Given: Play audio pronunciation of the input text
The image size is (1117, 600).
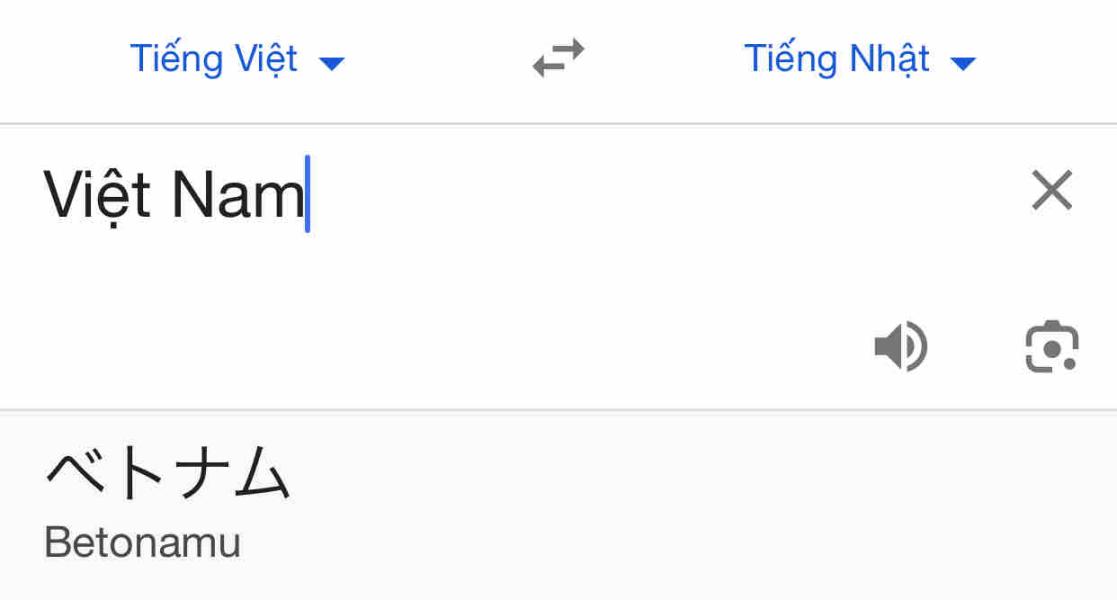Looking at the screenshot, I should coord(900,348).
